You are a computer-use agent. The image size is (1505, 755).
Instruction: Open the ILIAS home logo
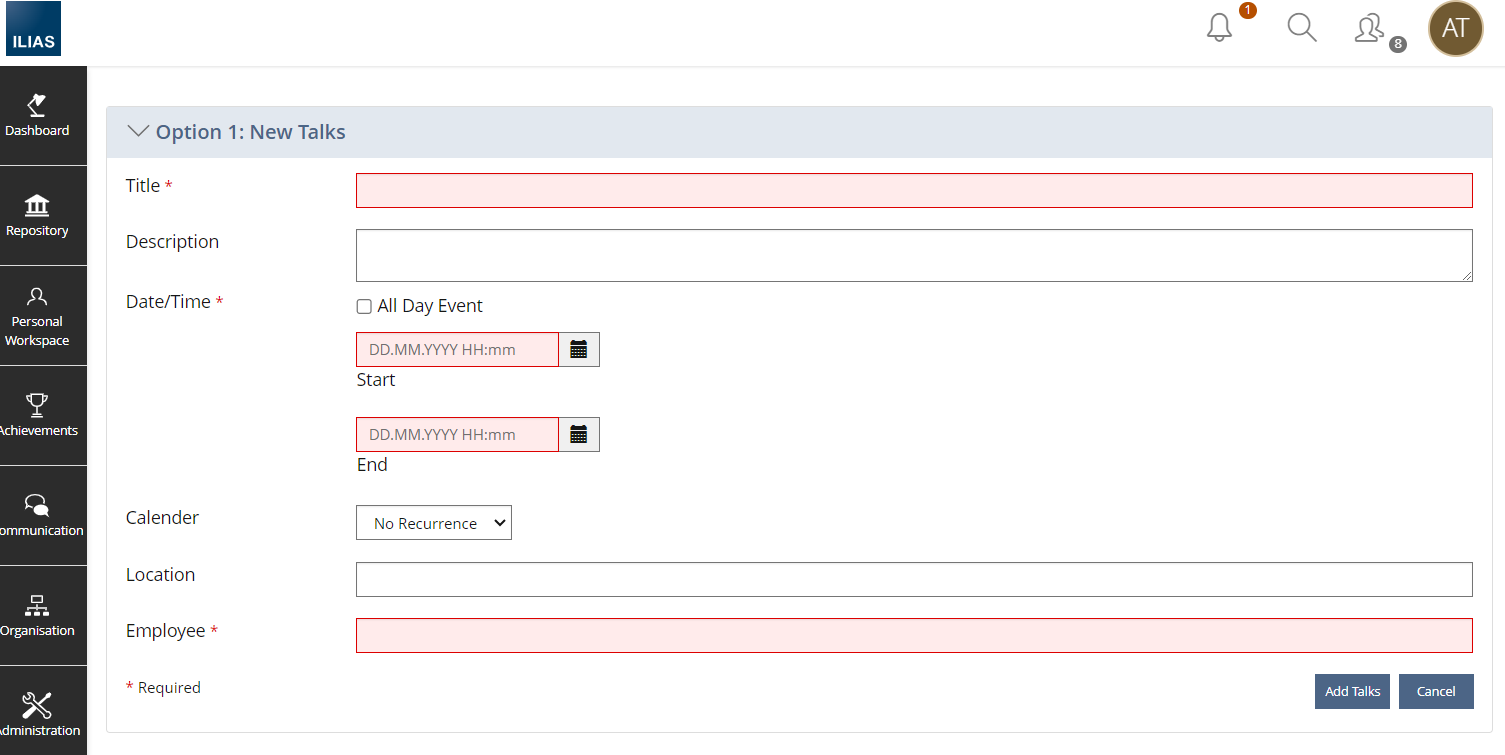point(33,28)
